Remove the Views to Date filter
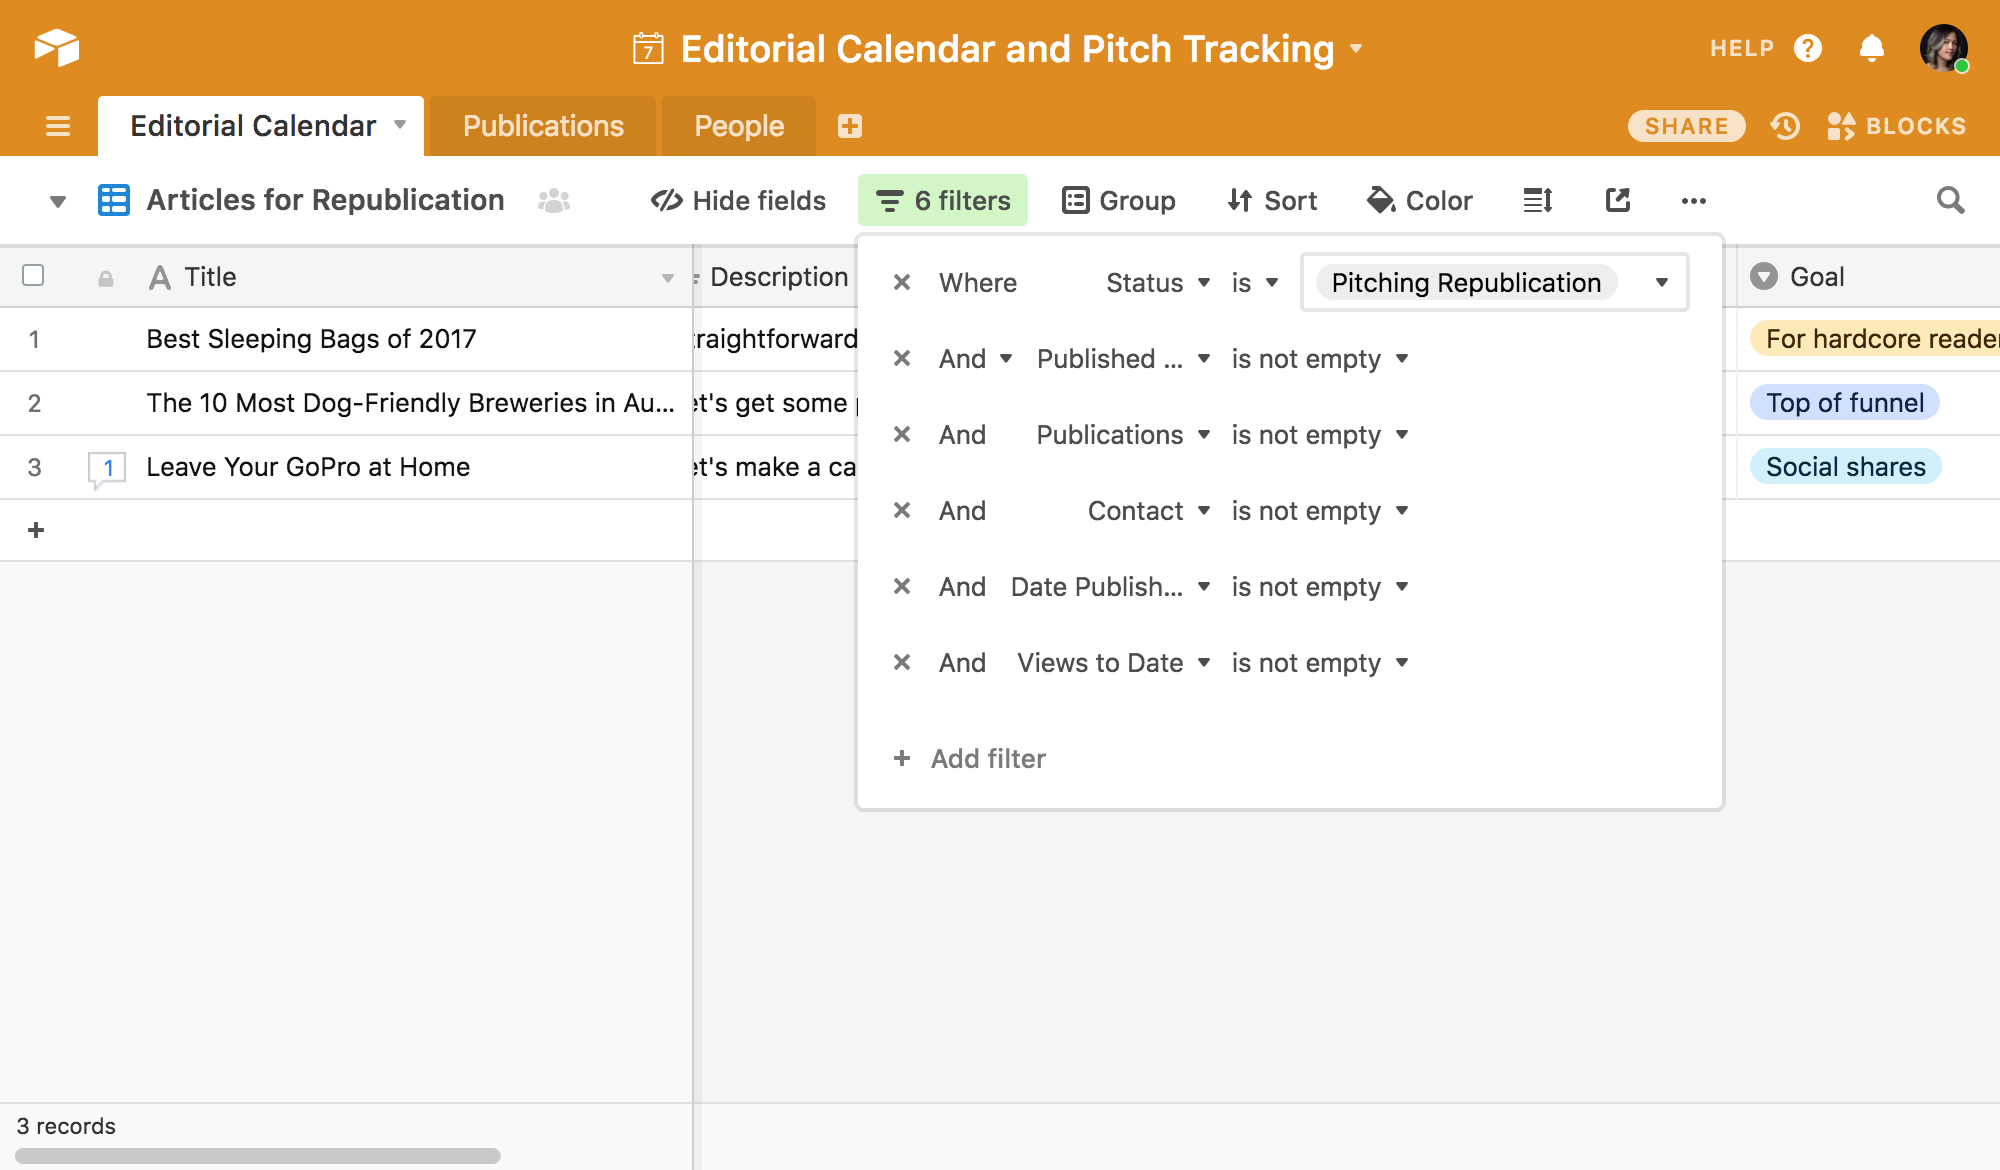This screenshot has width=2000, height=1170. pyautogui.click(x=902, y=663)
